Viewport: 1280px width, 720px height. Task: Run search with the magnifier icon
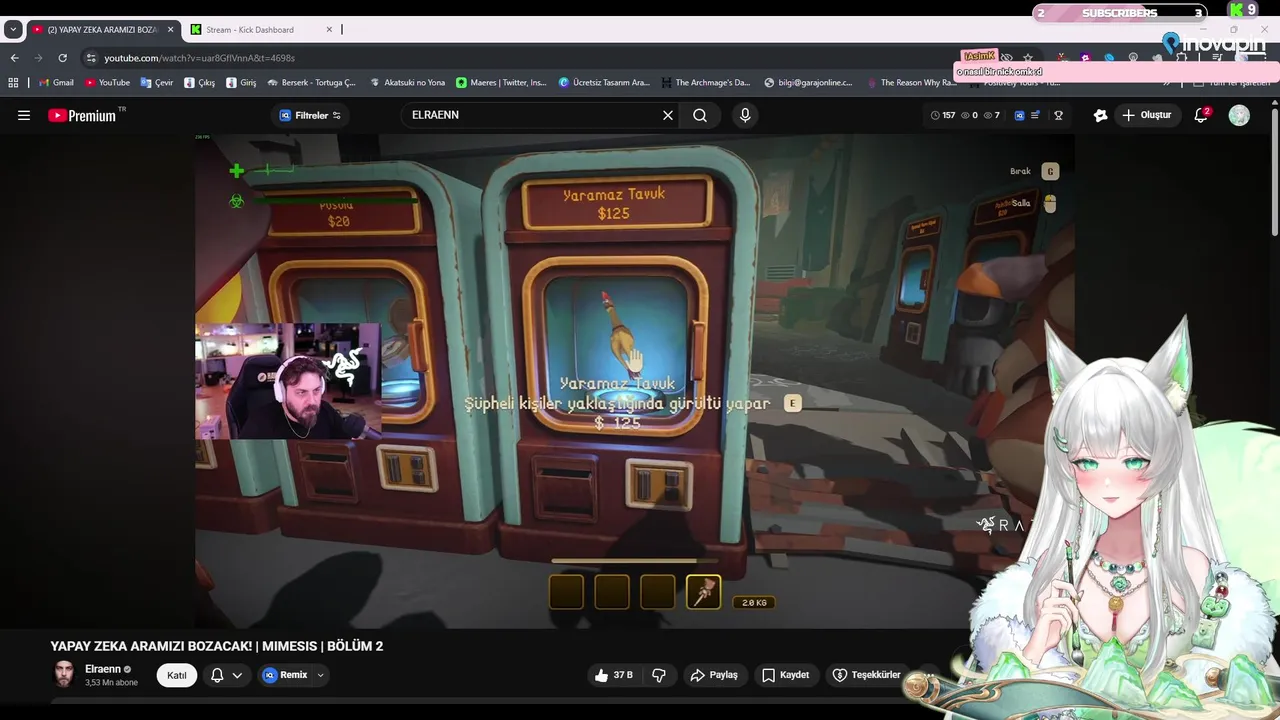coord(700,115)
